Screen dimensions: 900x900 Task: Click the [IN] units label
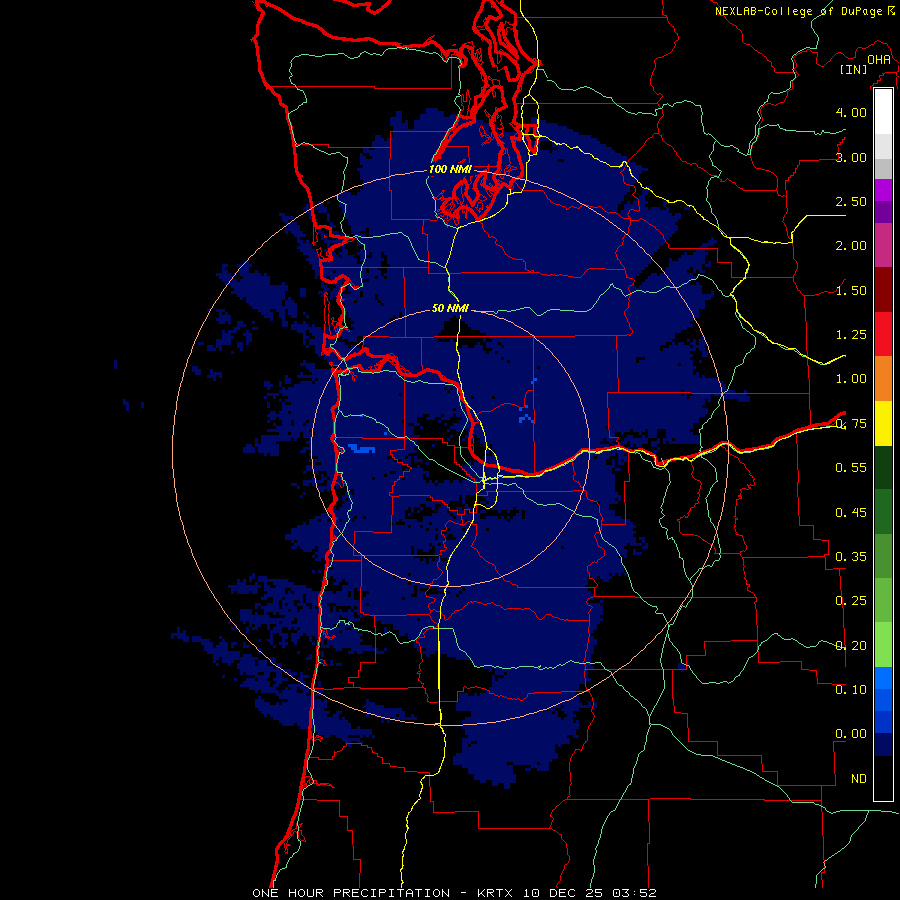click(x=854, y=69)
